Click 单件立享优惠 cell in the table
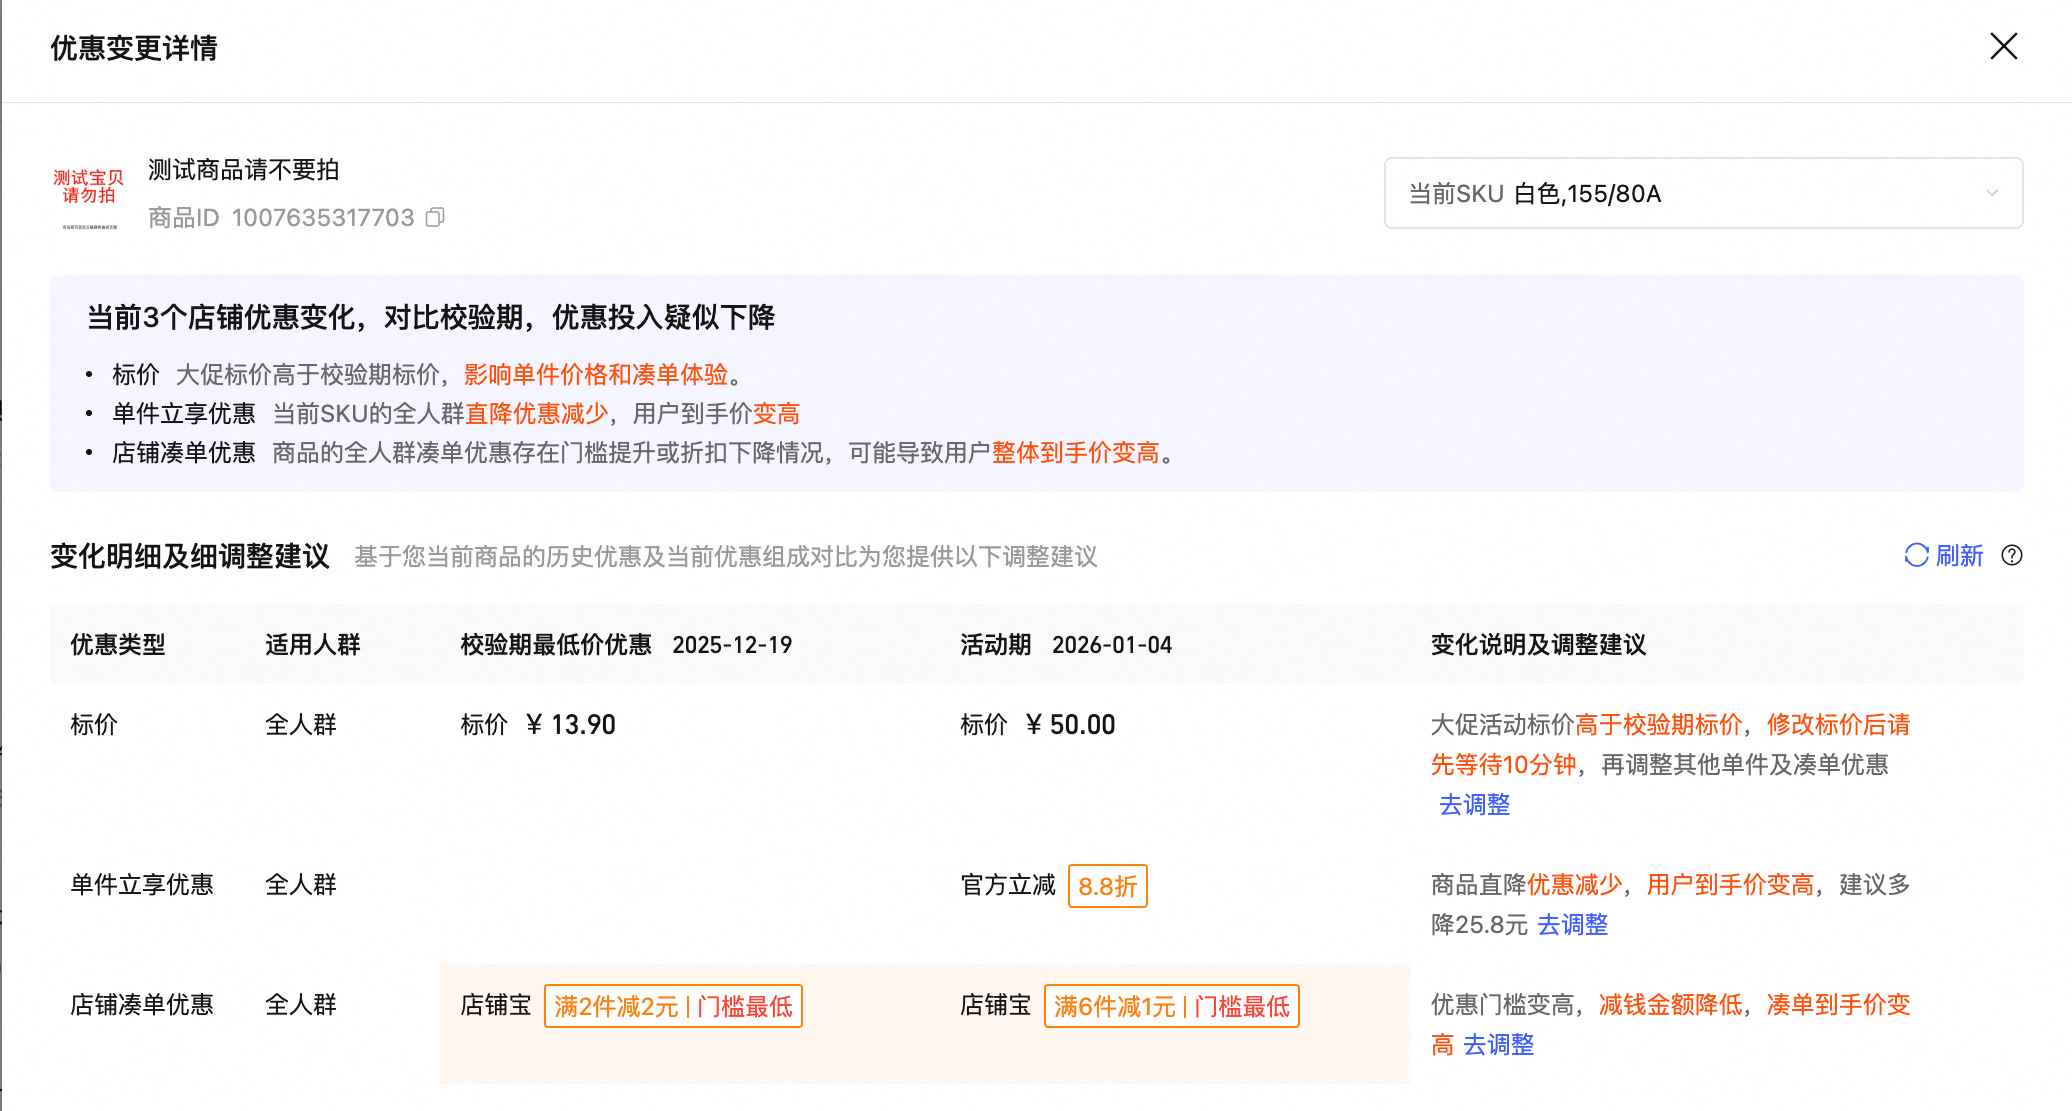The image size is (2072, 1111). (x=142, y=884)
